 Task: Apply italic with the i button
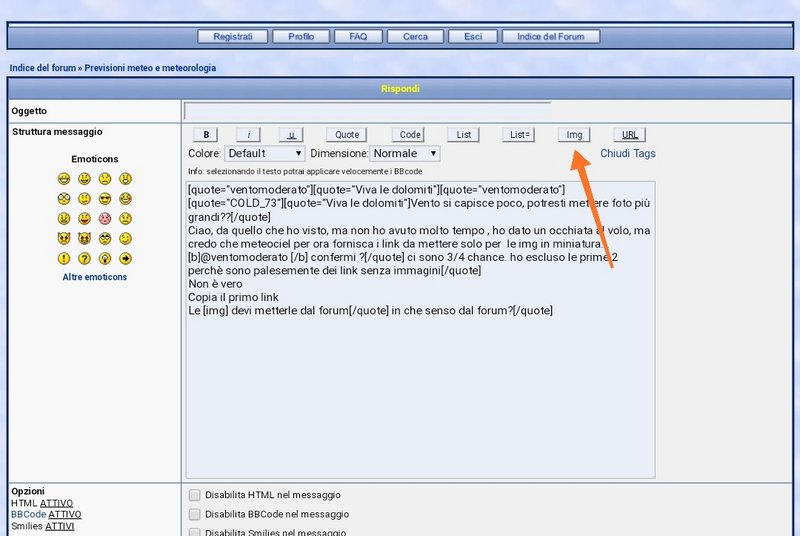click(248, 135)
